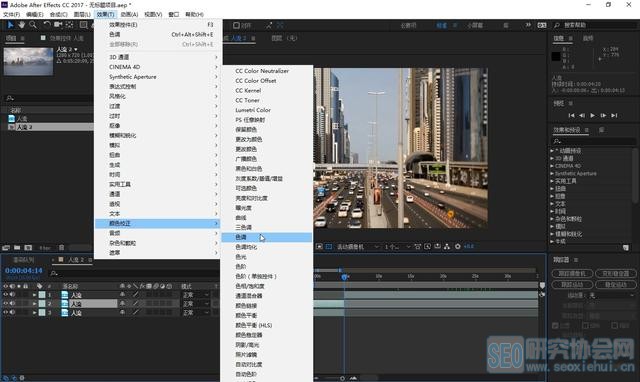
Task: Open the CINEMA 4D effects submenu
Action: [x=158, y=67]
